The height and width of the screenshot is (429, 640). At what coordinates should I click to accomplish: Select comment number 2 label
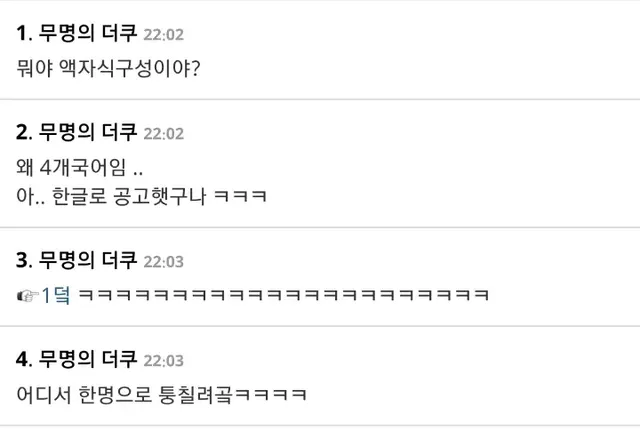pos(24,132)
